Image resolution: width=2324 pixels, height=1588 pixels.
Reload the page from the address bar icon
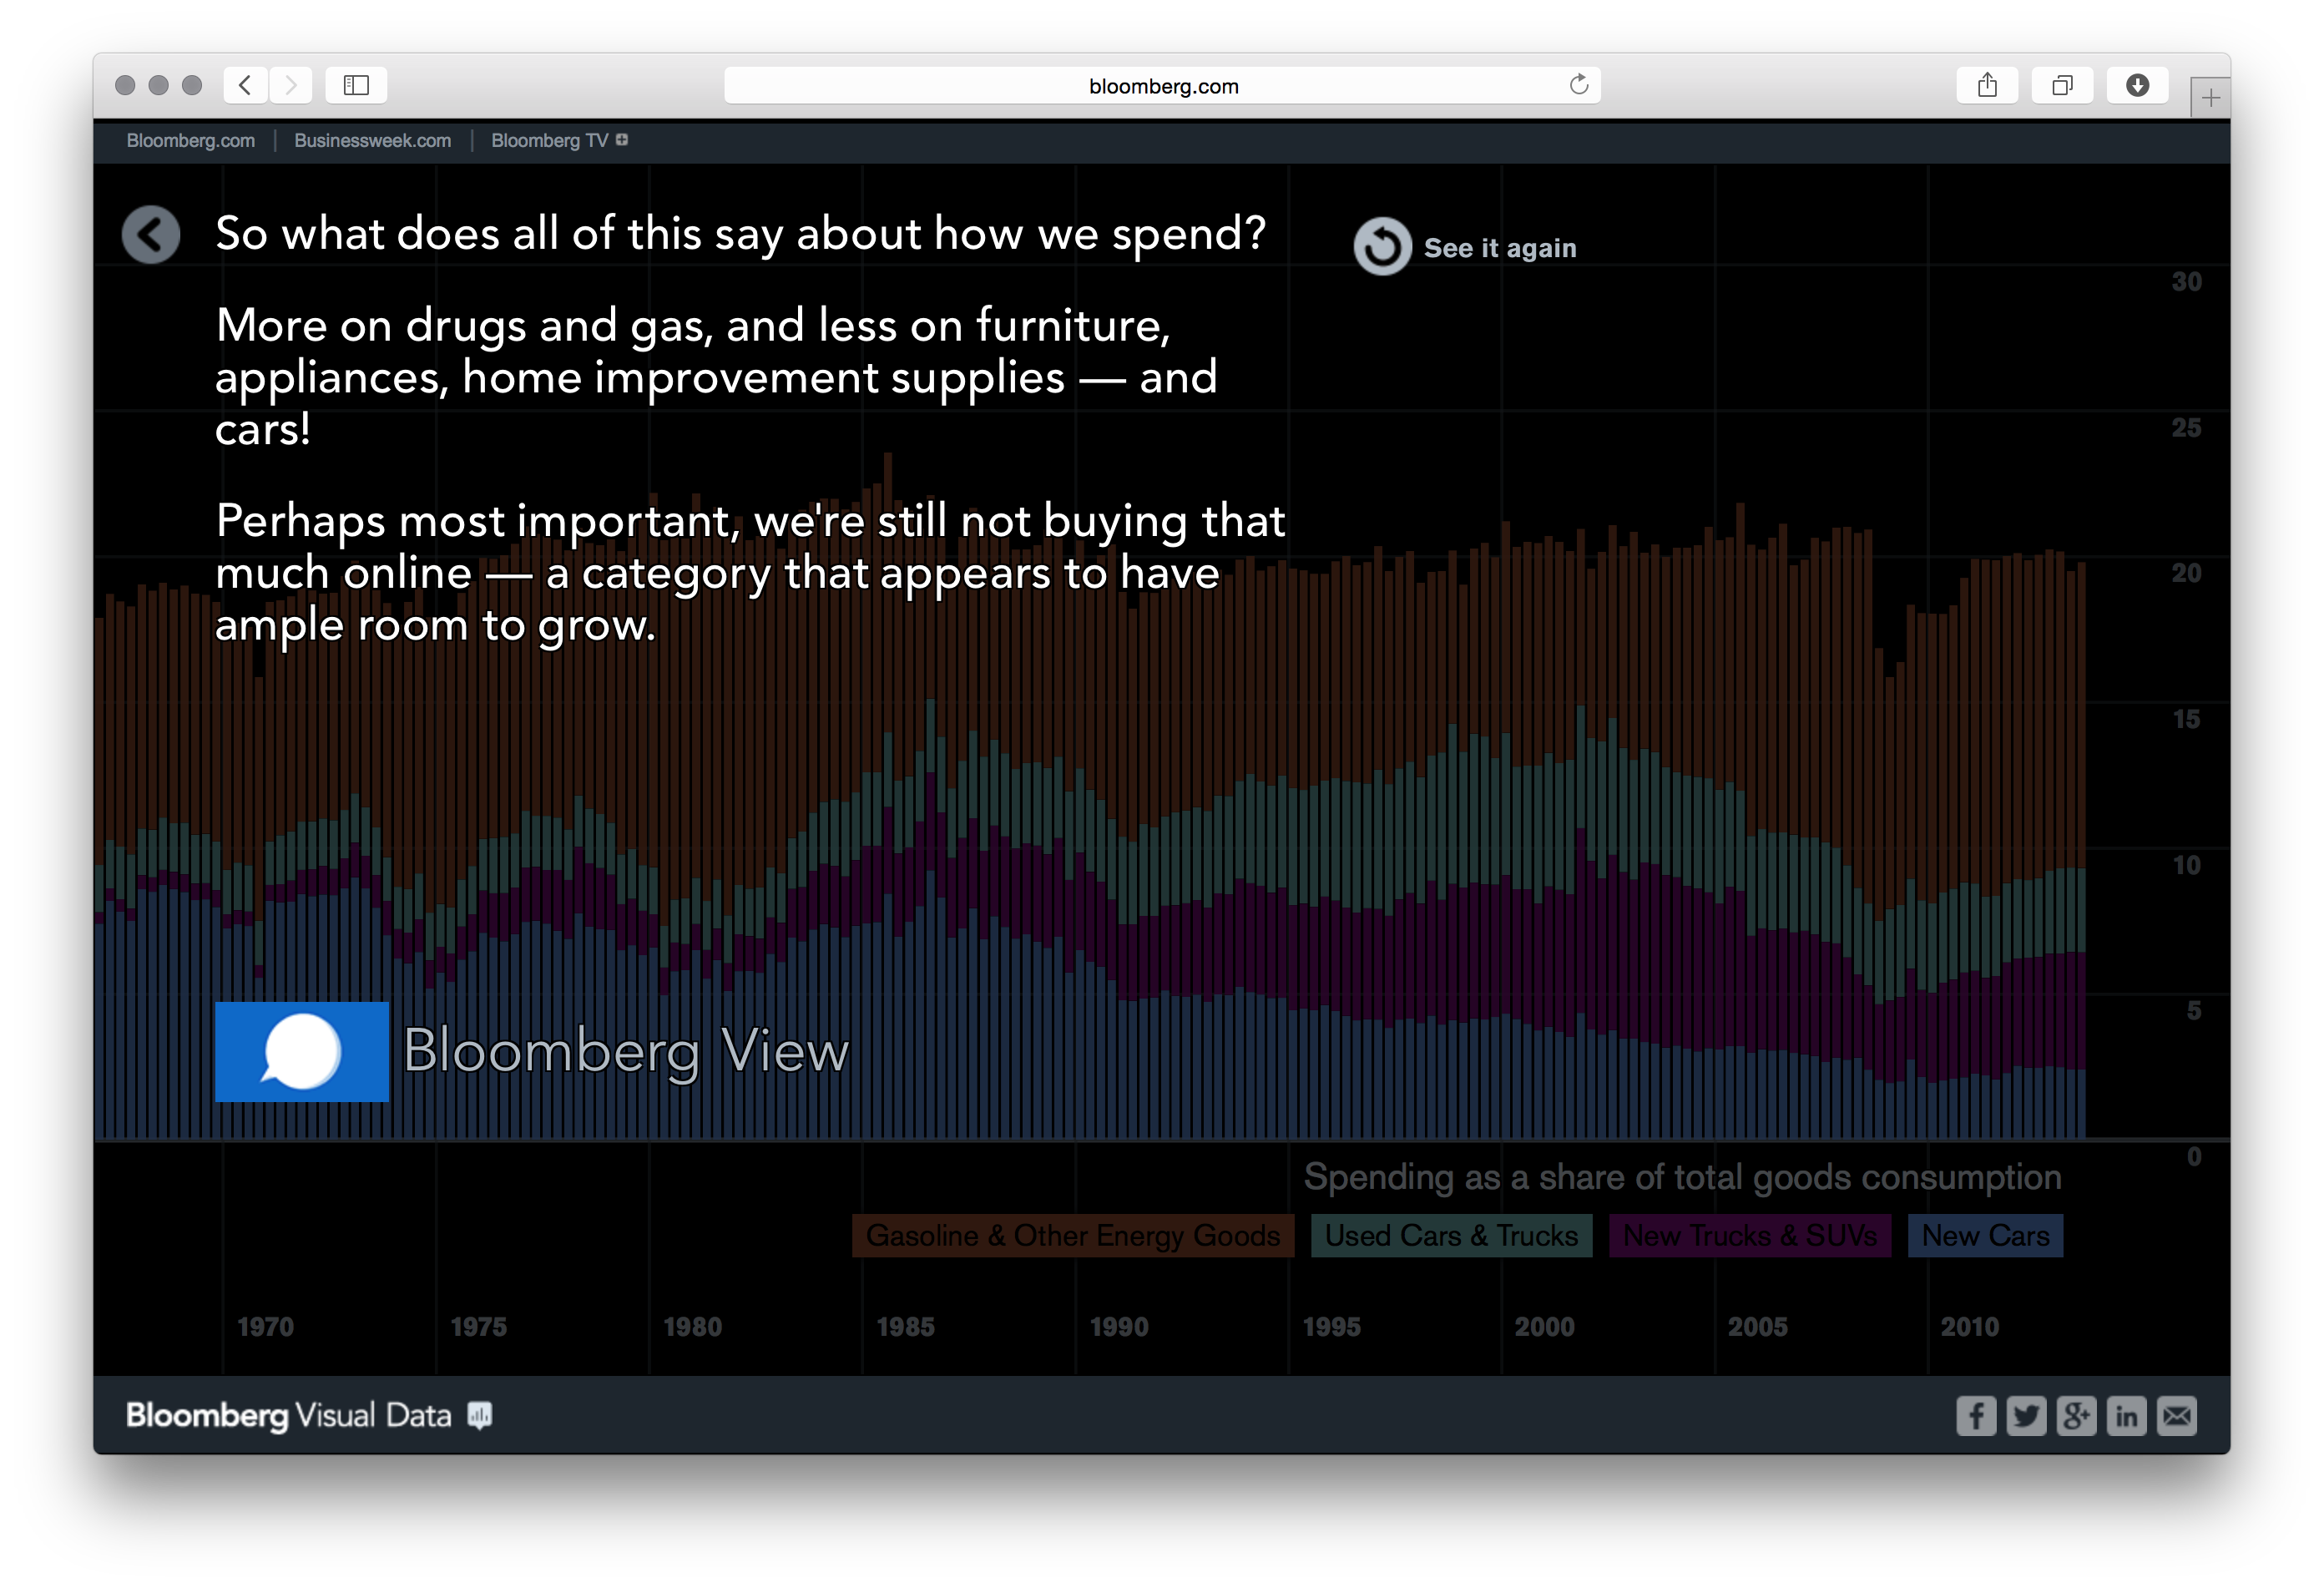1578,85
